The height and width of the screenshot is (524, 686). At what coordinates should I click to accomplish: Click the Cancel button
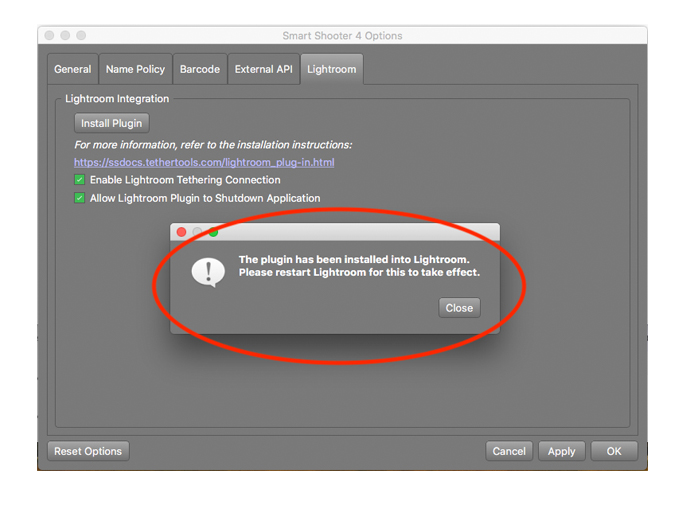point(509,451)
